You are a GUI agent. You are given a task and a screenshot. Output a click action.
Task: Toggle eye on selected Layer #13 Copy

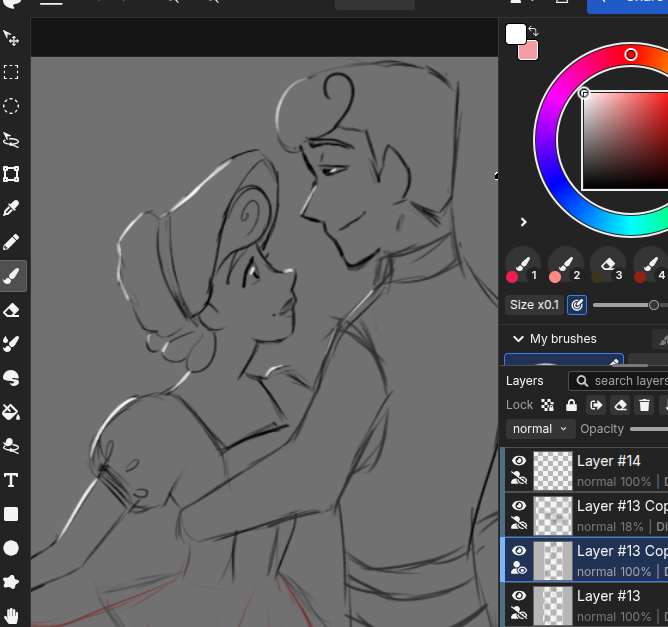tap(519, 551)
